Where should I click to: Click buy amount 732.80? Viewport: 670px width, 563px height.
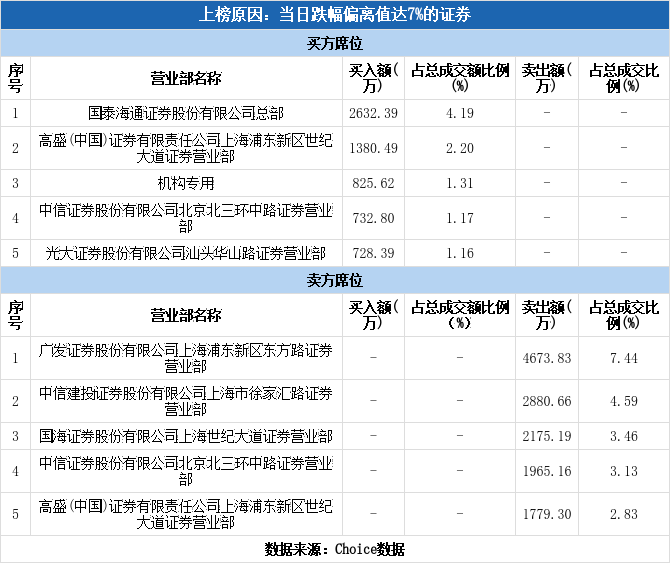(x=373, y=218)
